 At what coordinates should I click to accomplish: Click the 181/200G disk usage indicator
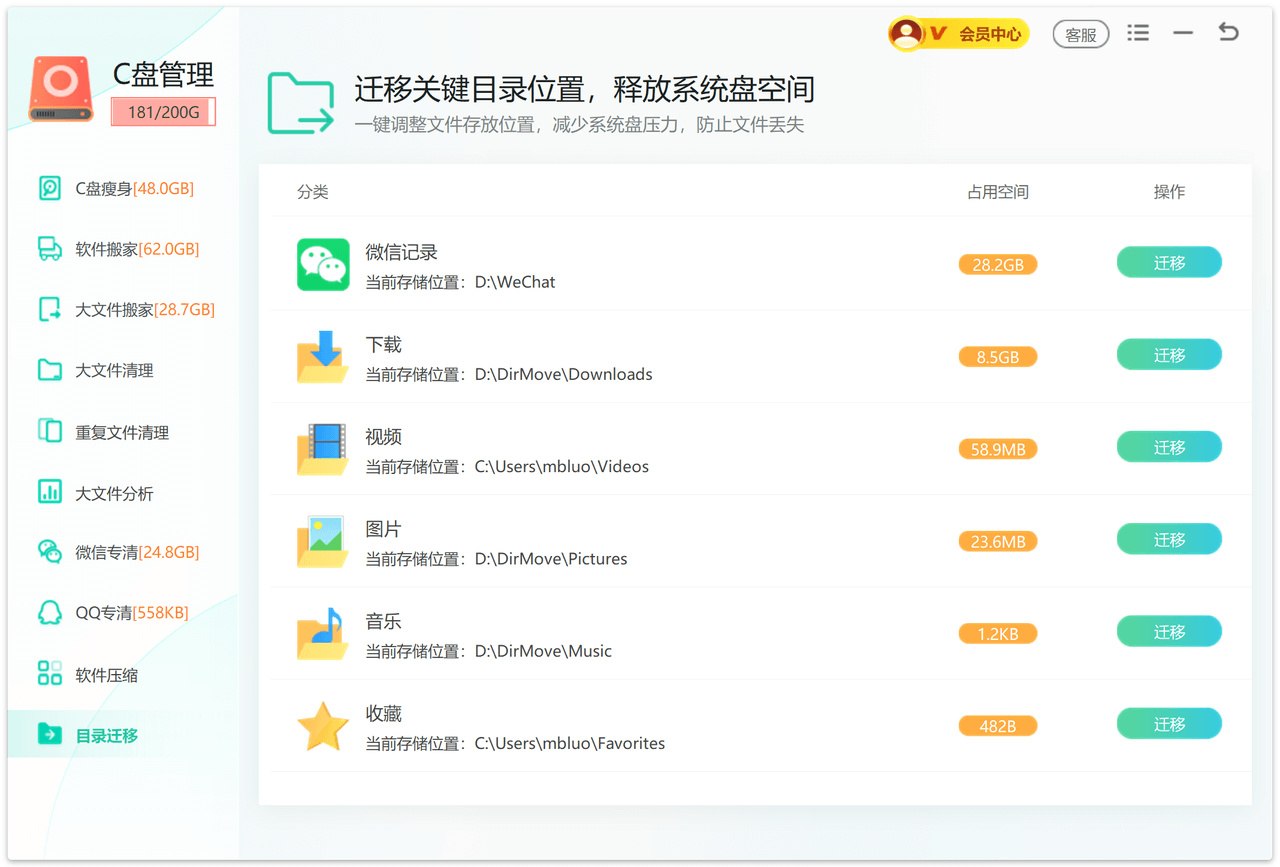163,112
